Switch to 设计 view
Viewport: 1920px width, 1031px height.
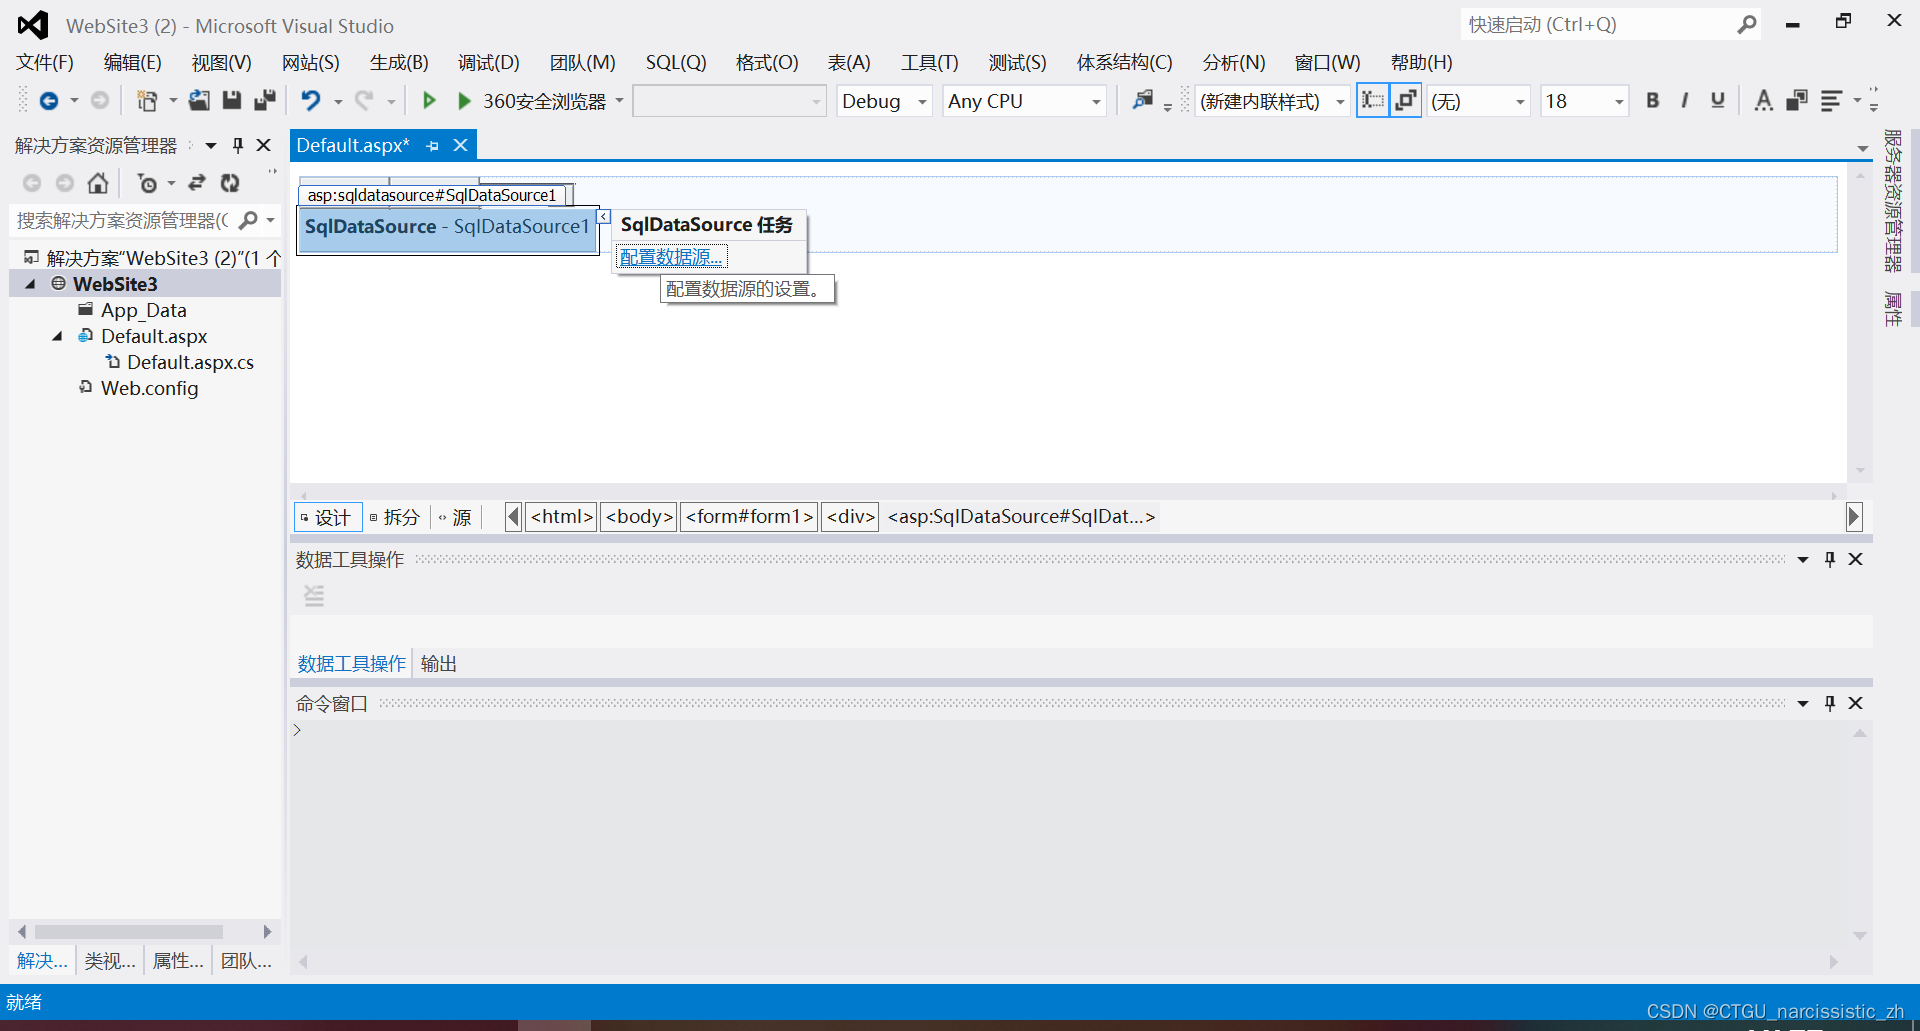[327, 517]
